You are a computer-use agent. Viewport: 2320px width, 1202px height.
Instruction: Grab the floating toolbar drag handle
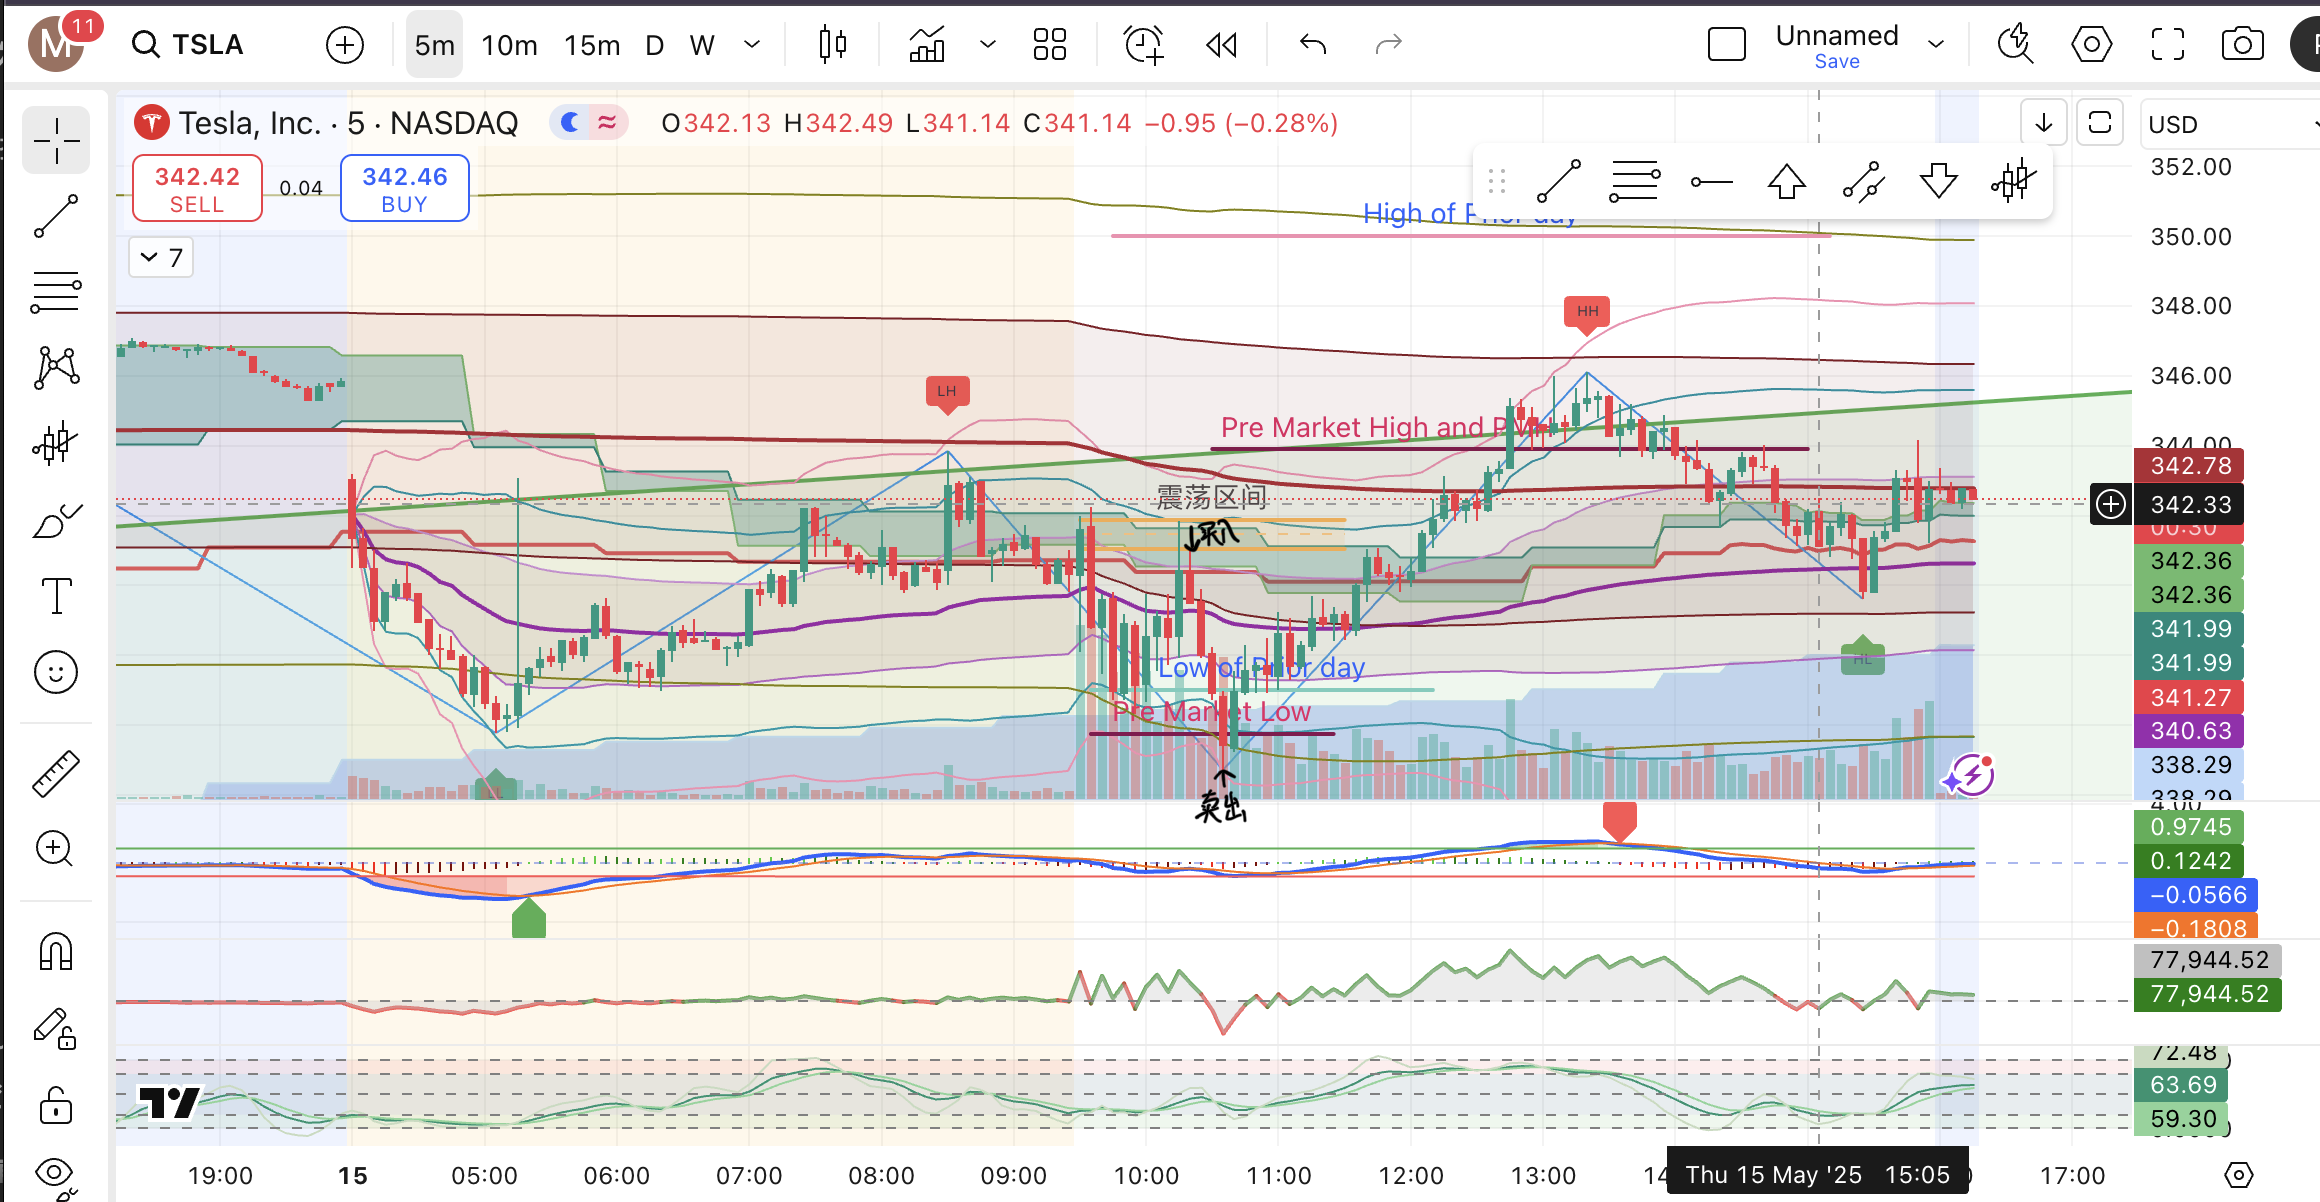1497,182
